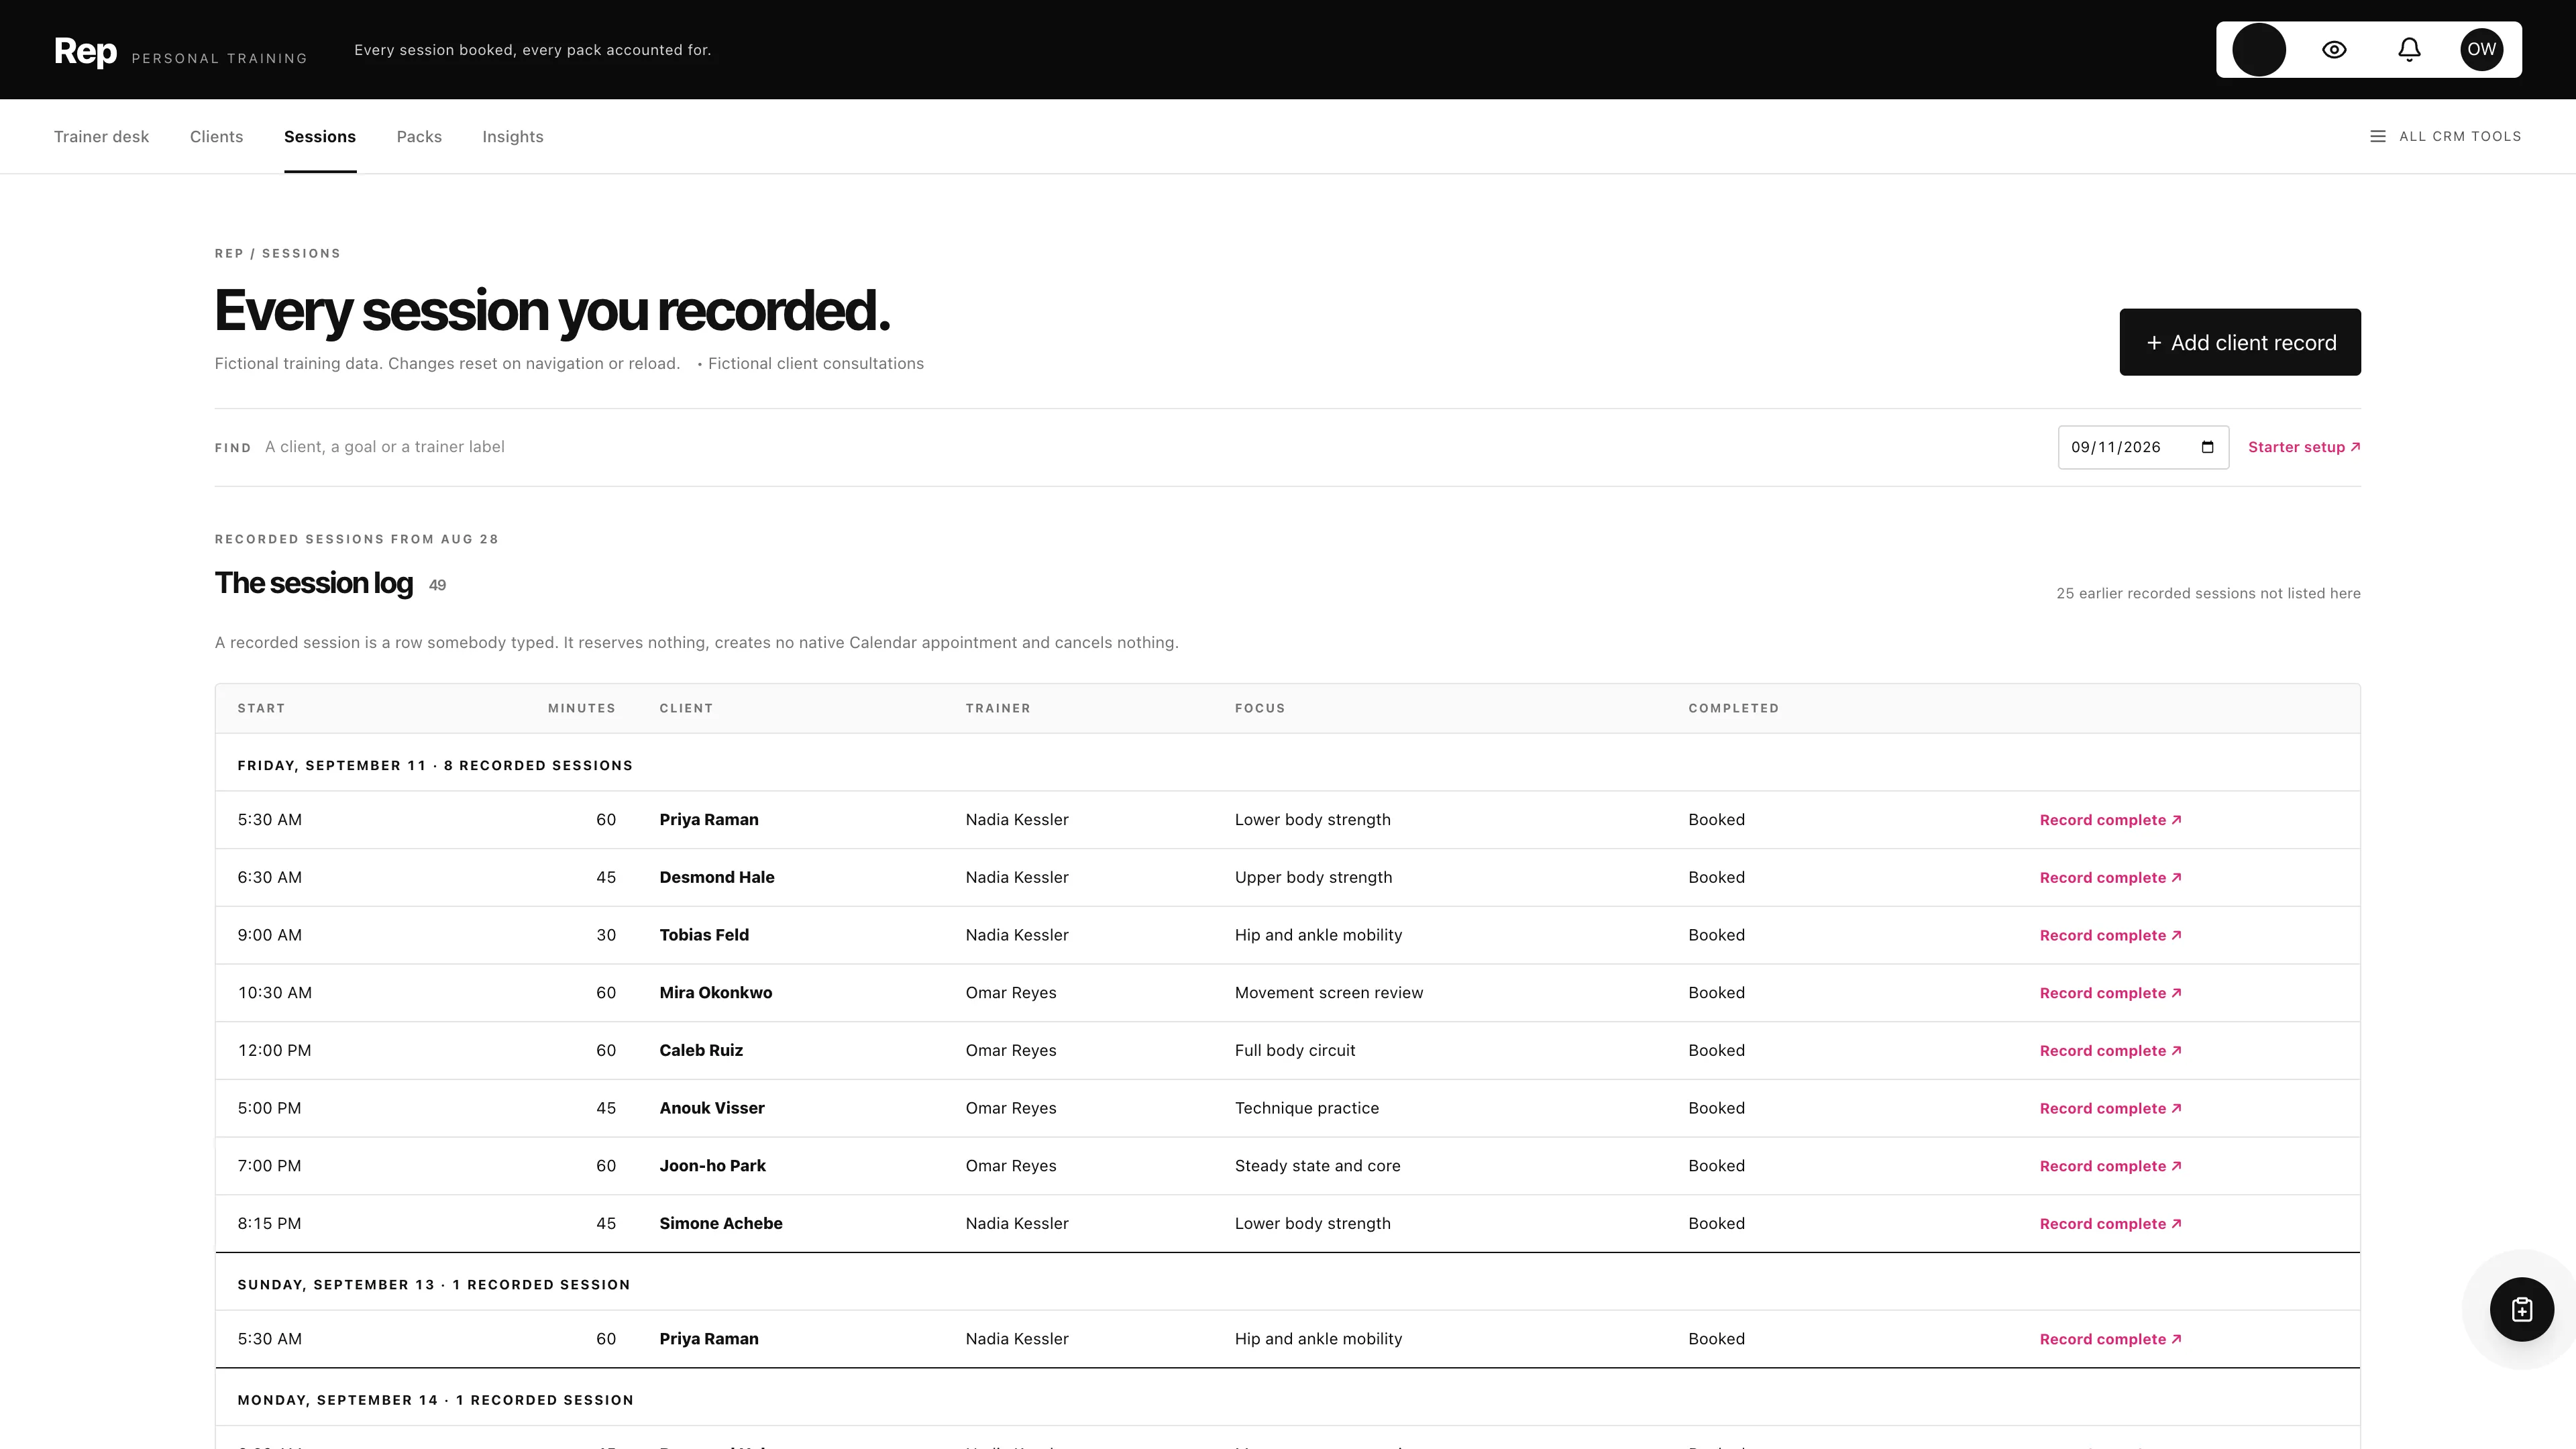The image size is (2576, 1449).
Task: Record complete for Sunday Priya Raman session
Action: (x=2110, y=1339)
